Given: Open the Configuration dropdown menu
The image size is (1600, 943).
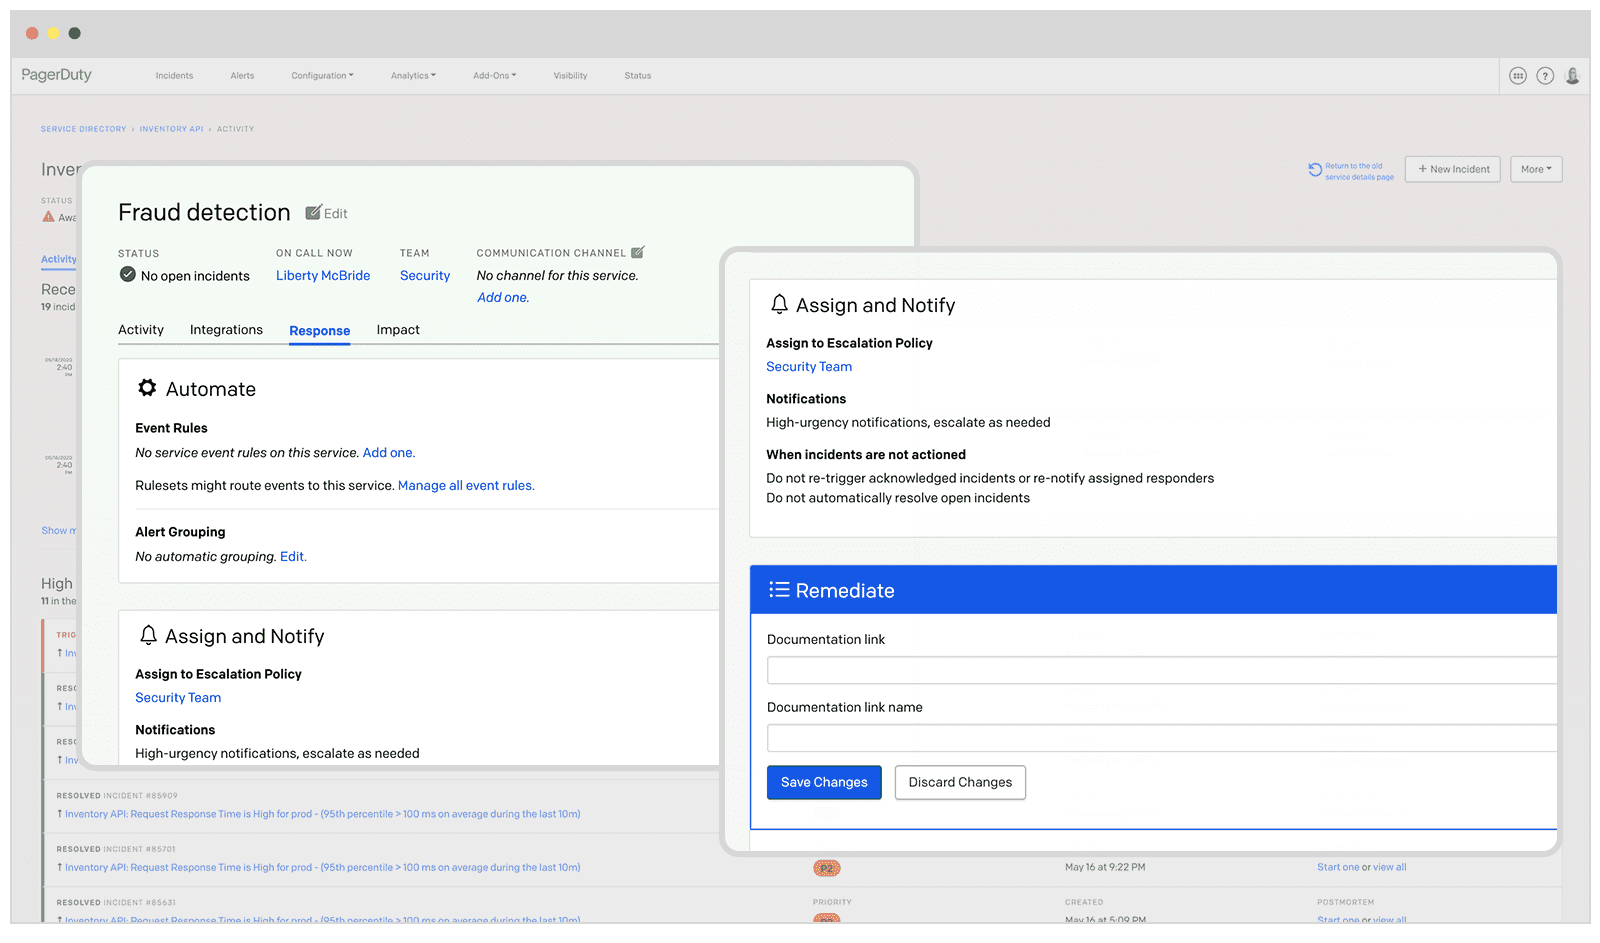Looking at the screenshot, I should click(322, 76).
